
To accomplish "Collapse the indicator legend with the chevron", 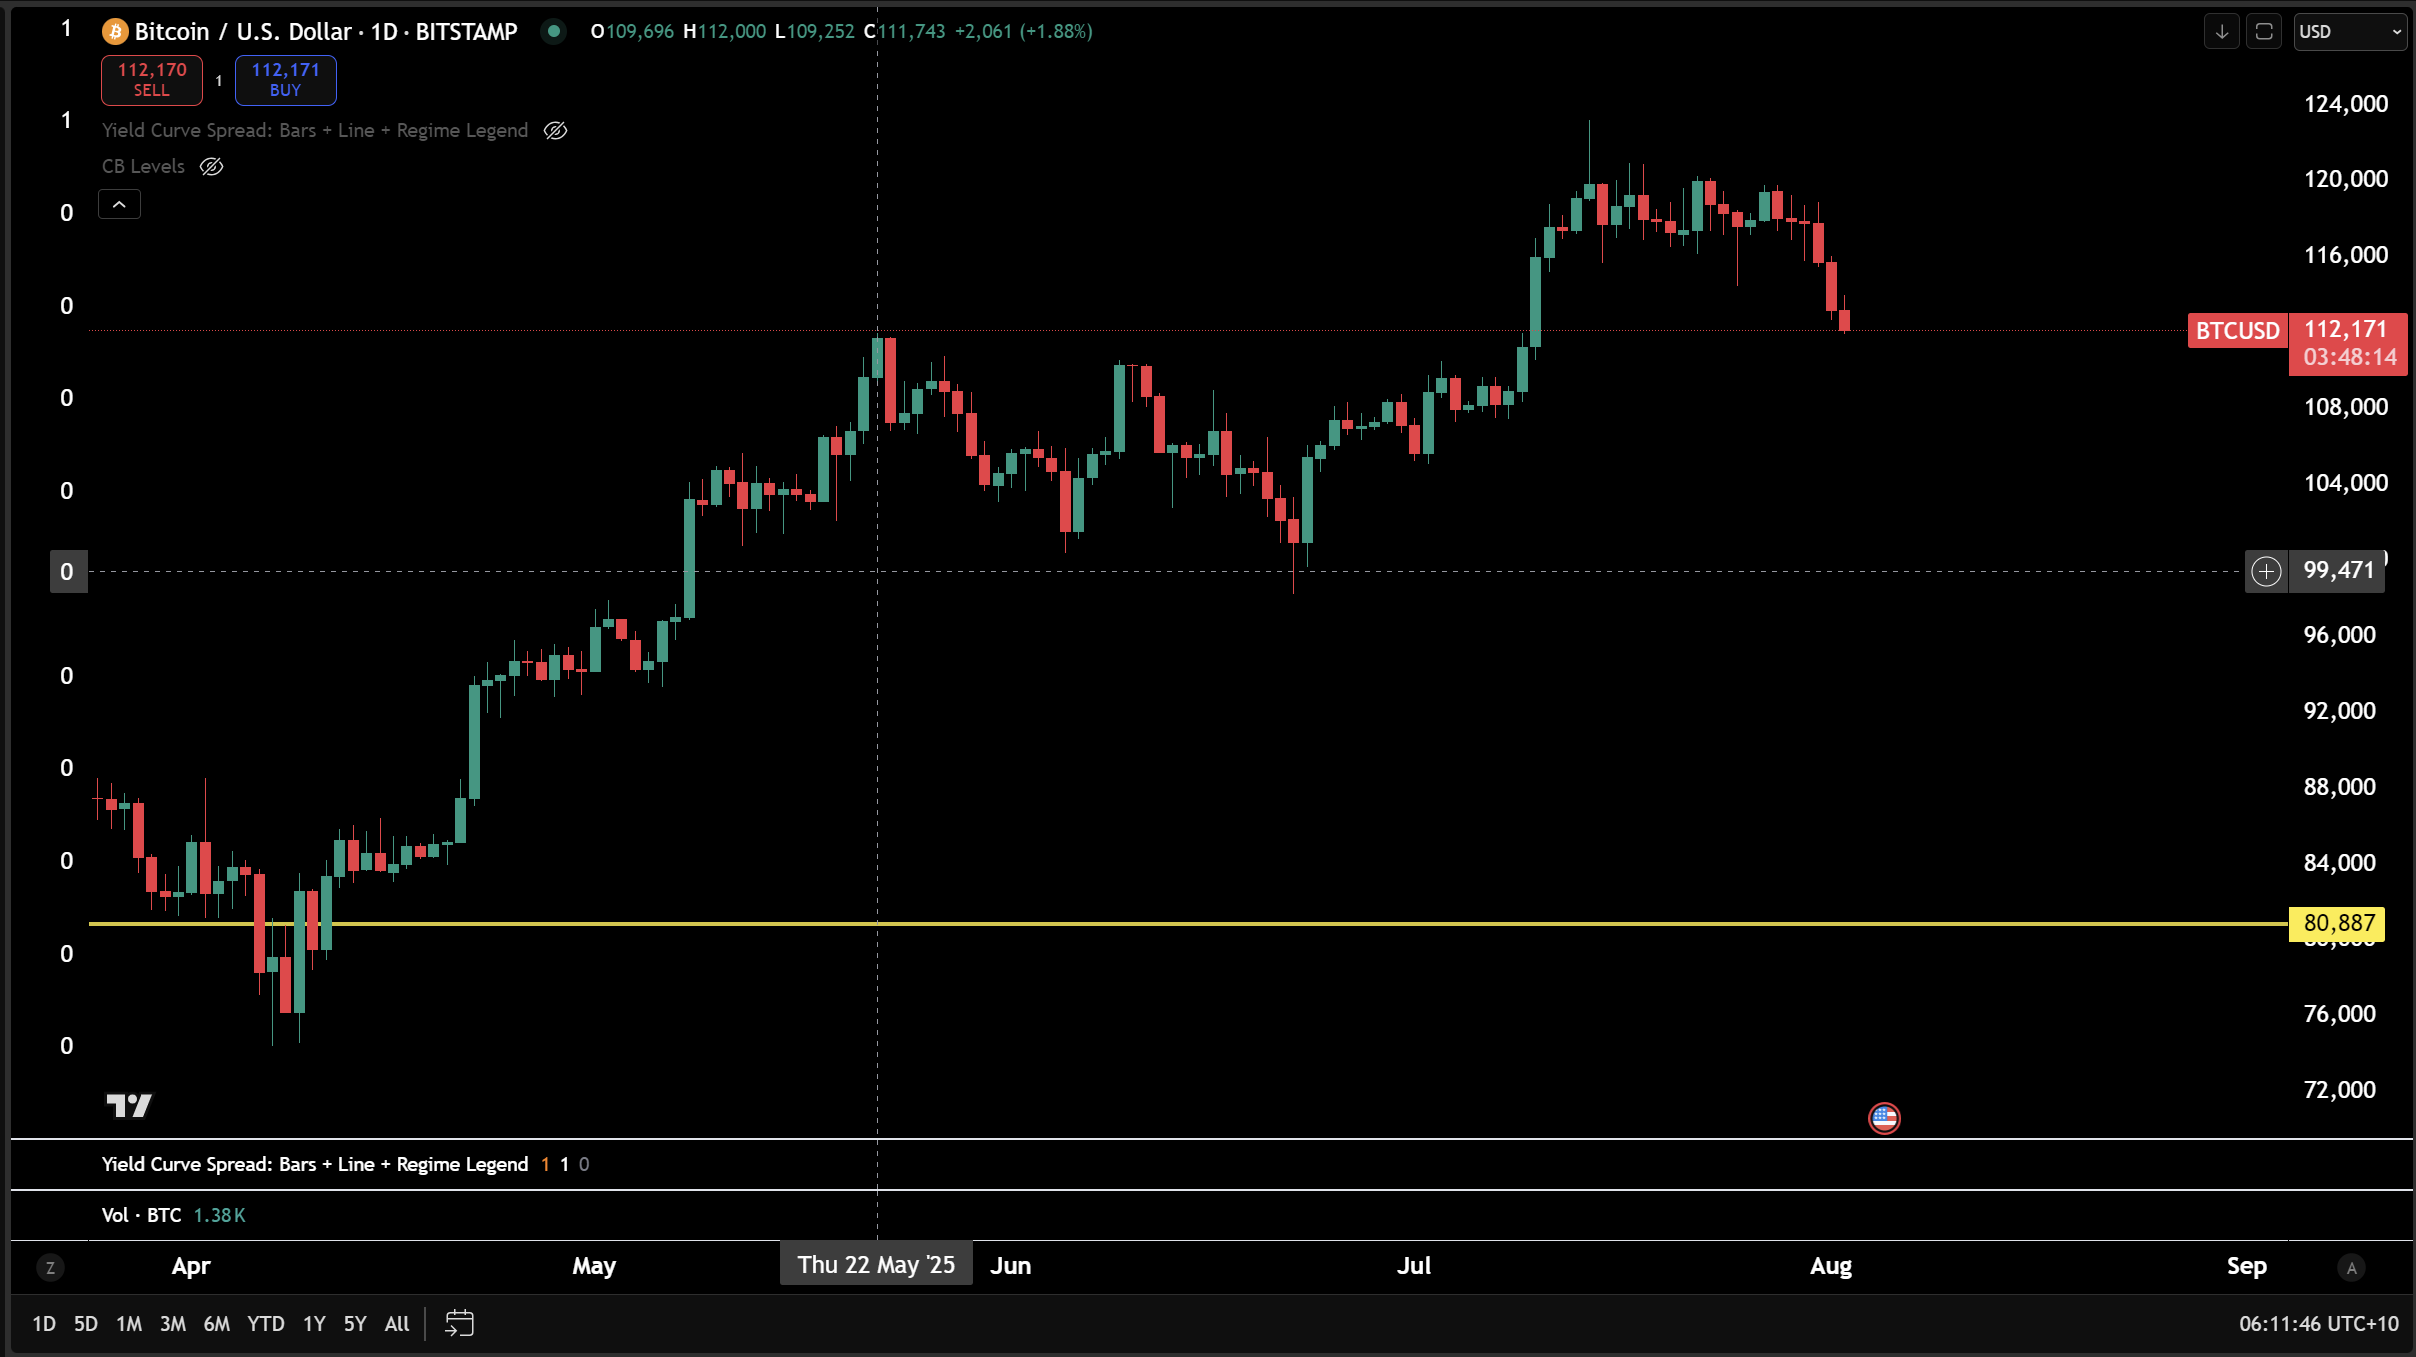I will 119,205.
